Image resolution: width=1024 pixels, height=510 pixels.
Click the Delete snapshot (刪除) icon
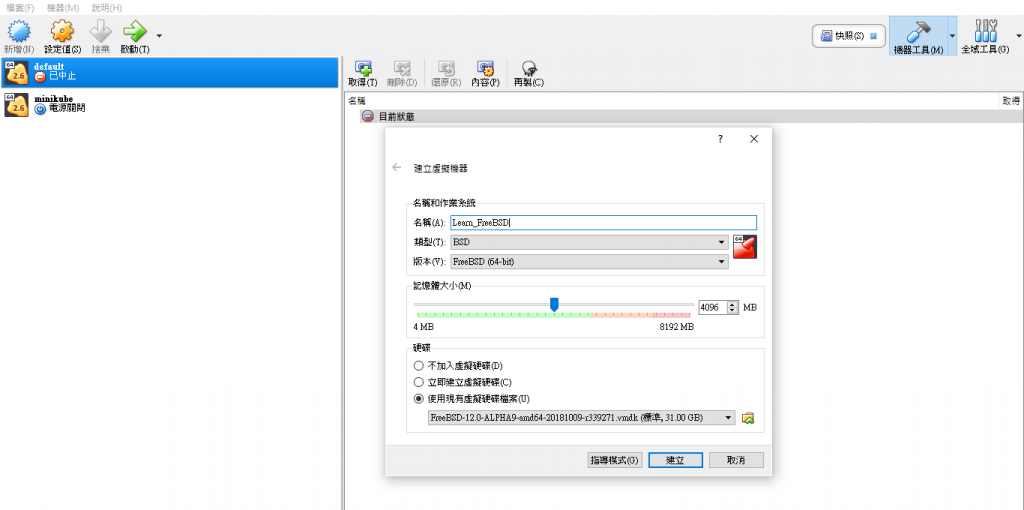[x=402, y=69]
